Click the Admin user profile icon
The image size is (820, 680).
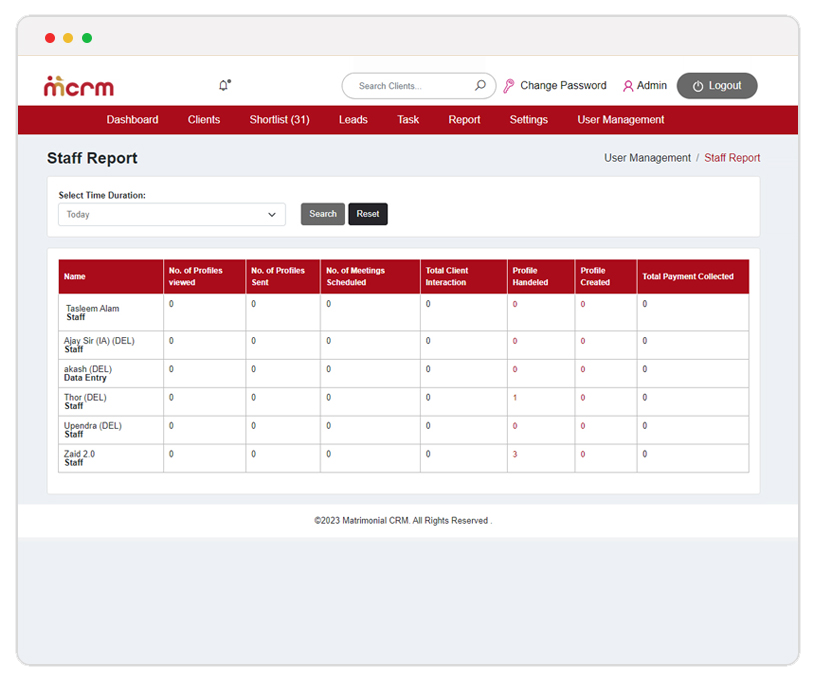[x=628, y=86]
